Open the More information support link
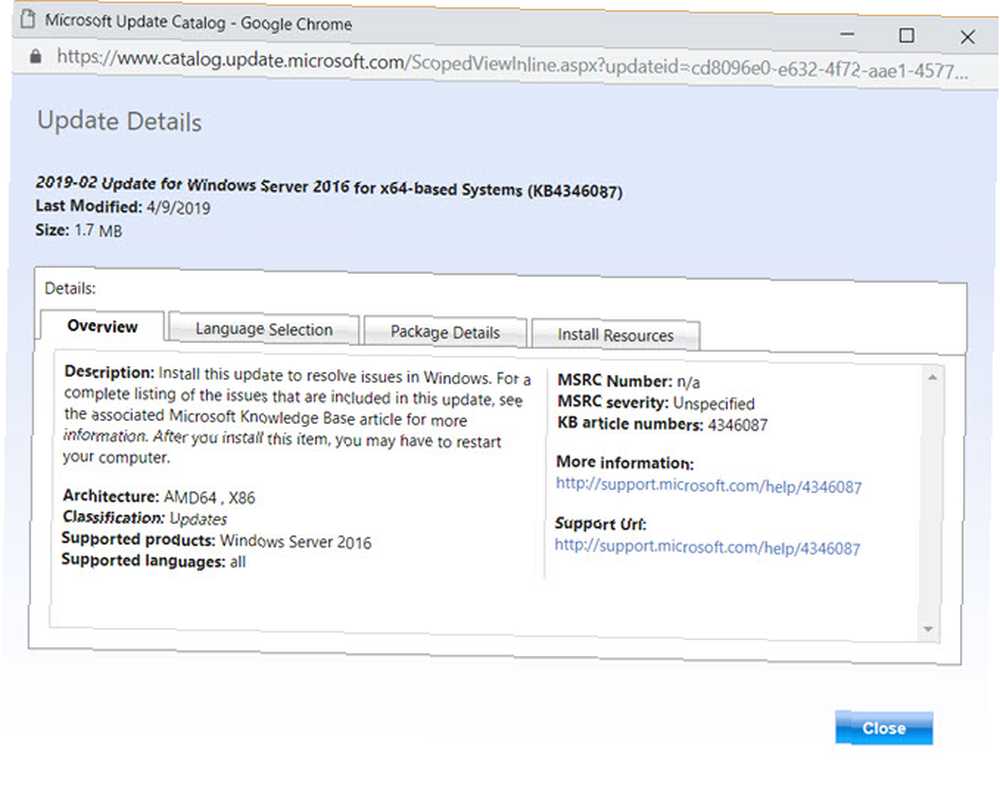 click(x=709, y=485)
